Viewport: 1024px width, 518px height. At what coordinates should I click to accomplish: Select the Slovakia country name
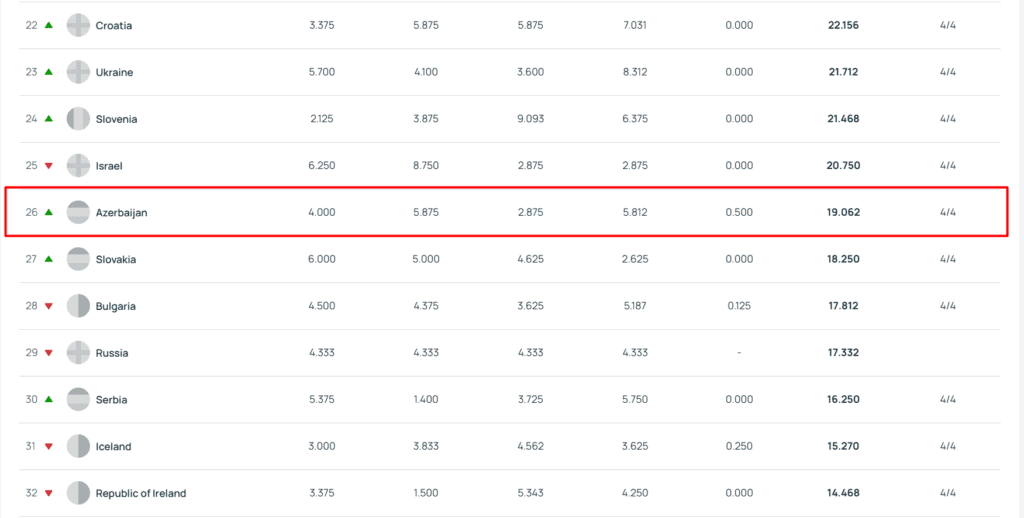coord(116,259)
